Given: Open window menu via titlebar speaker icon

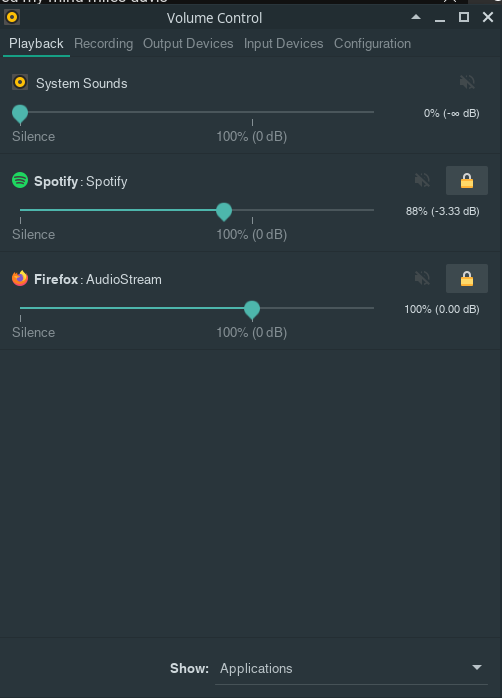Looking at the screenshot, I should point(12,17).
